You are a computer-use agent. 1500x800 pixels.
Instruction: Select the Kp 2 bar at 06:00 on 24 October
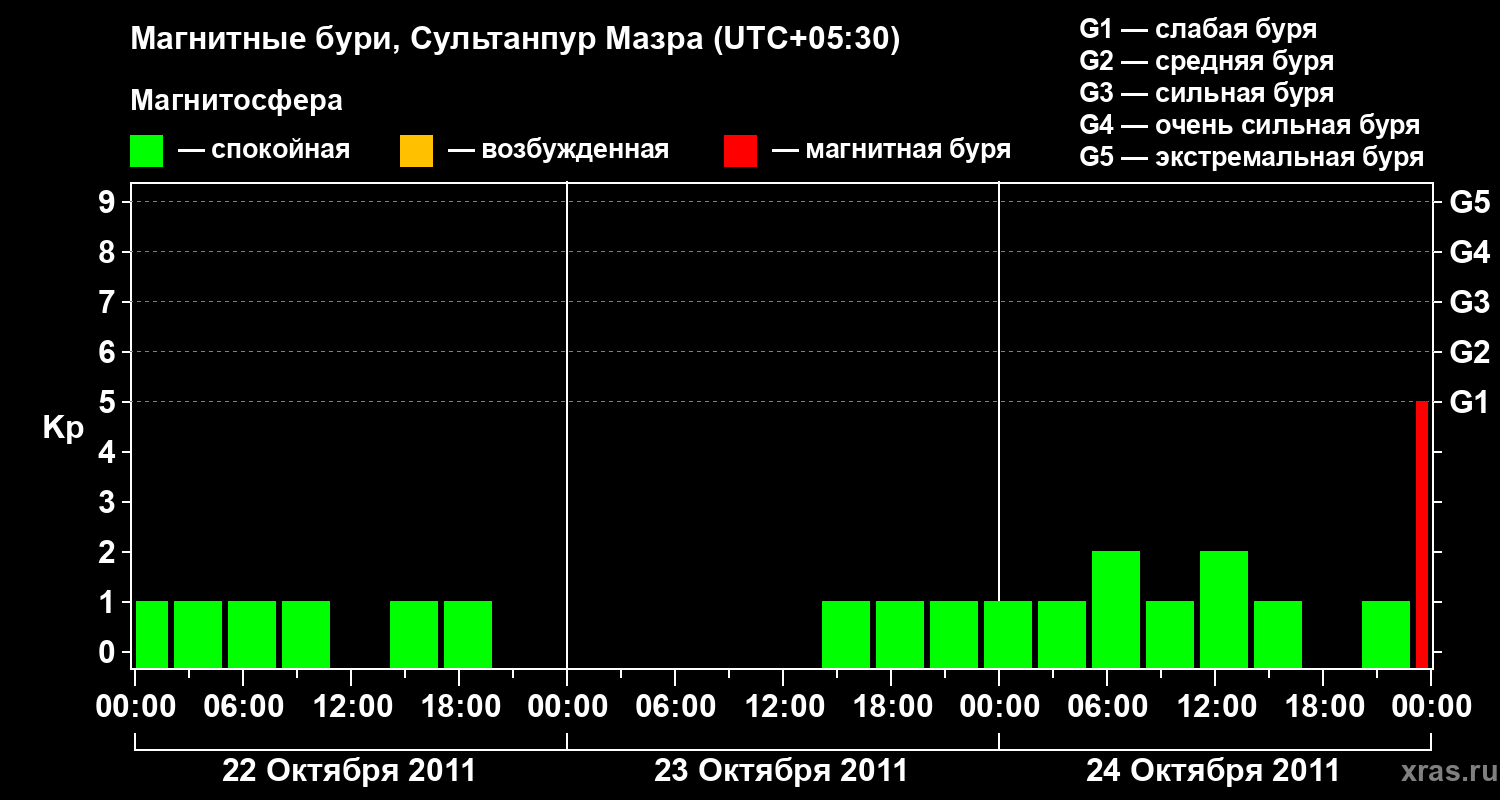tap(1116, 610)
